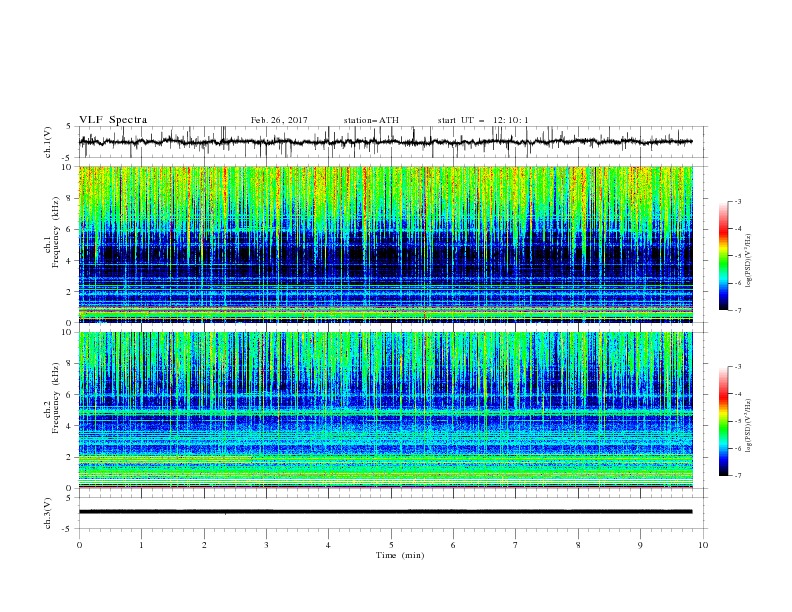Image resolution: width=792 pixels, height=612 pixels.
Task: Click the "-7" label on ch.1 color scale
Action: [x=737, y=310]
